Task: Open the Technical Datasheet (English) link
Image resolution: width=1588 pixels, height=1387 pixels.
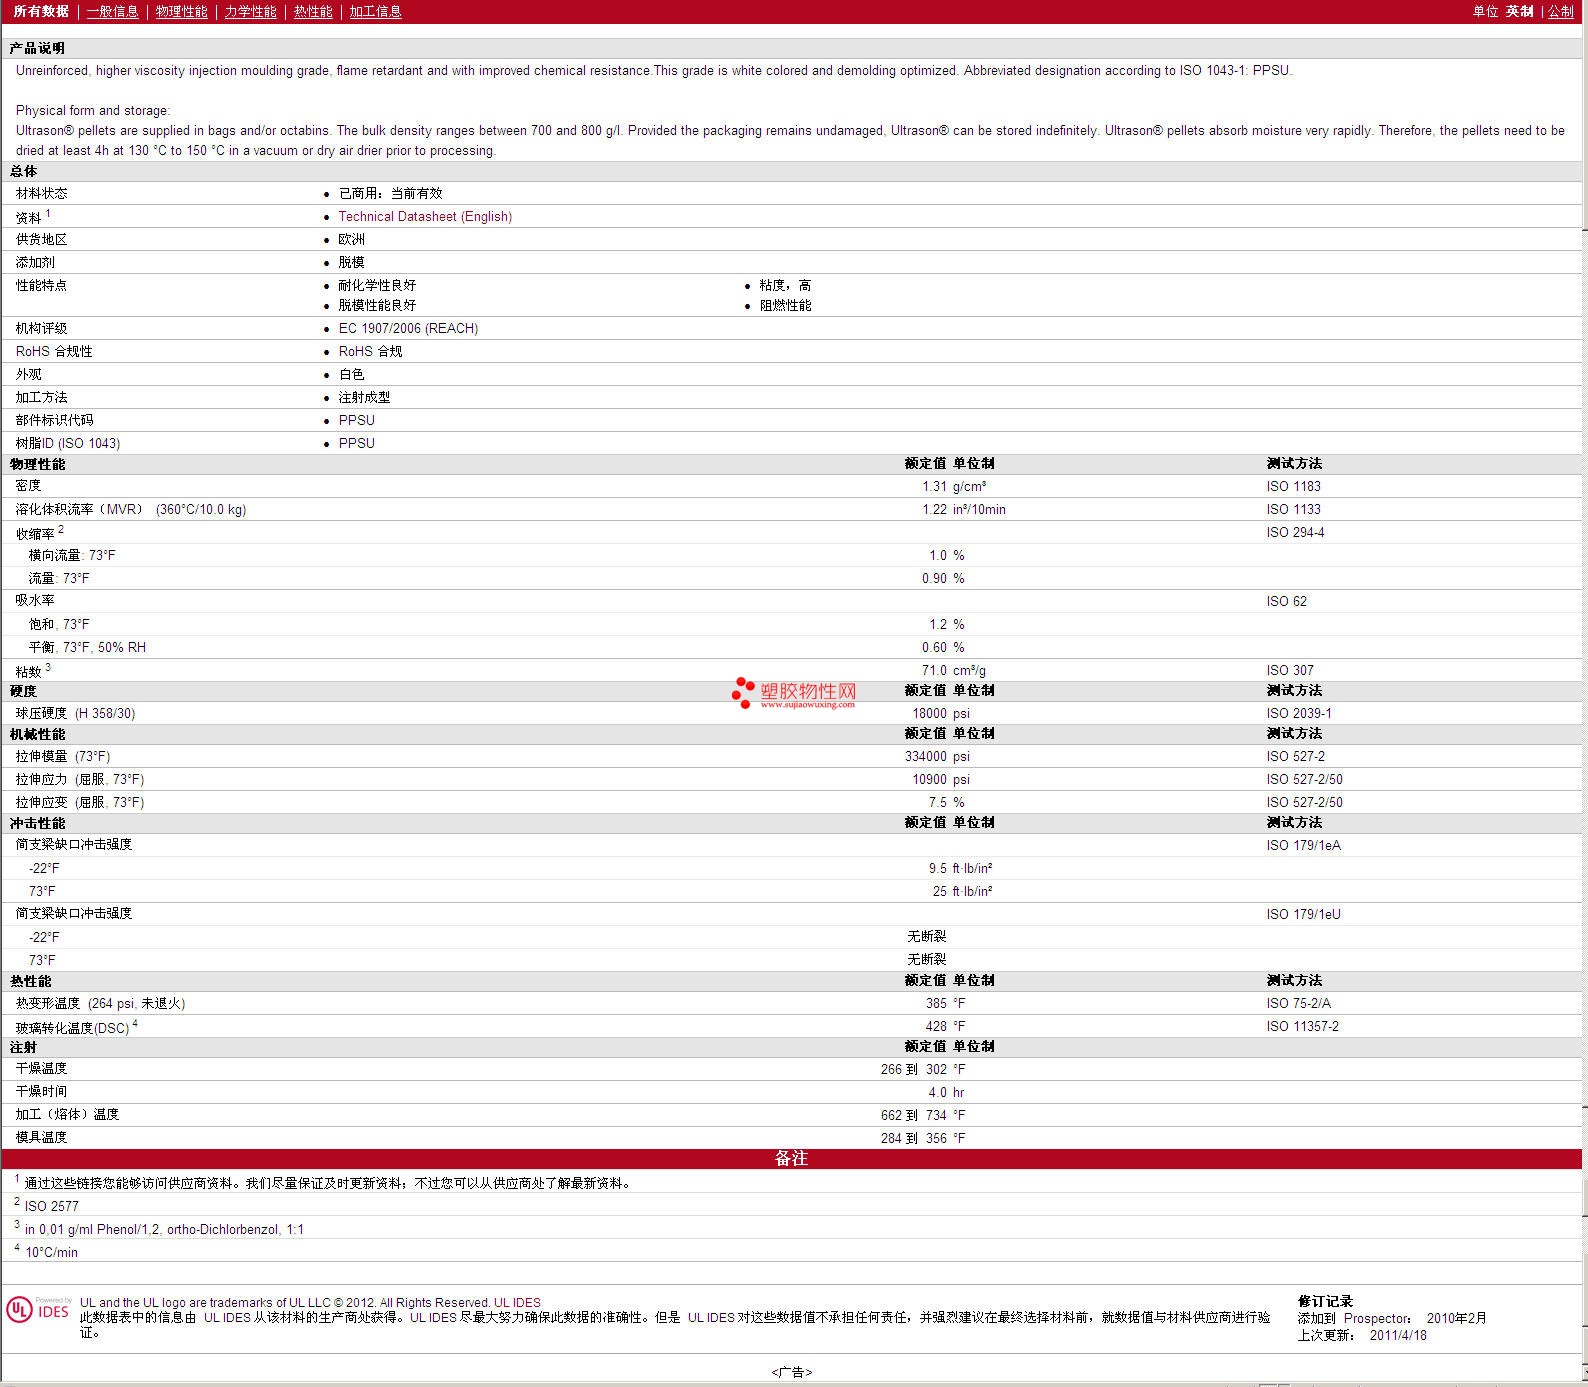Action: (x=425, y=216)
